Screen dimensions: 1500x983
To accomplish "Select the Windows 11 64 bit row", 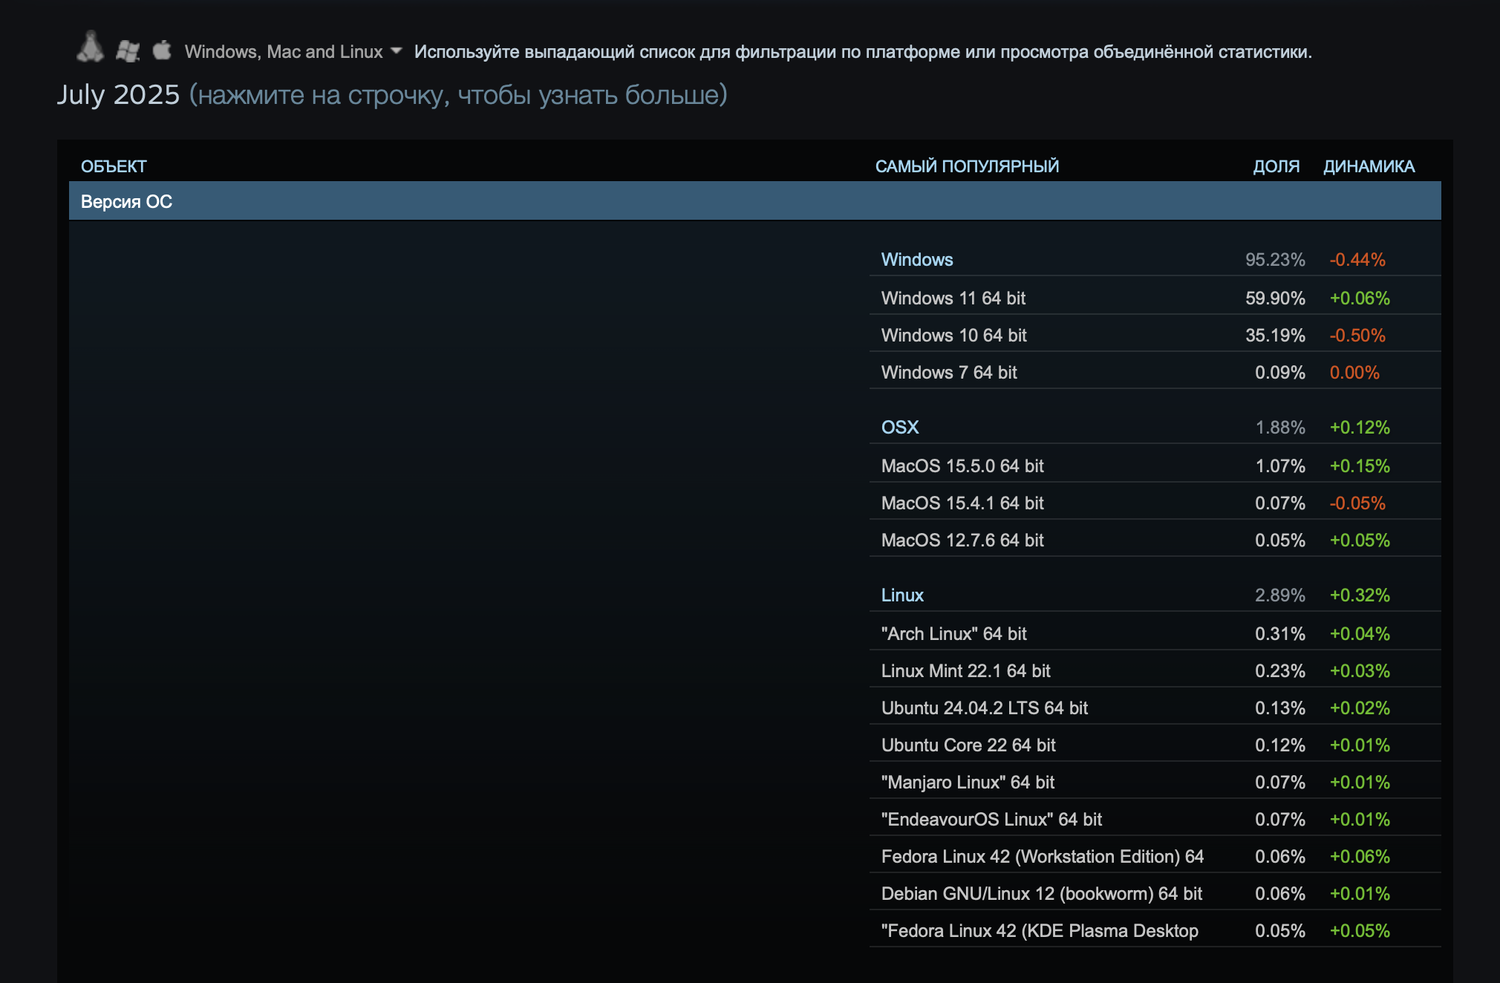I will (1155, 298).
